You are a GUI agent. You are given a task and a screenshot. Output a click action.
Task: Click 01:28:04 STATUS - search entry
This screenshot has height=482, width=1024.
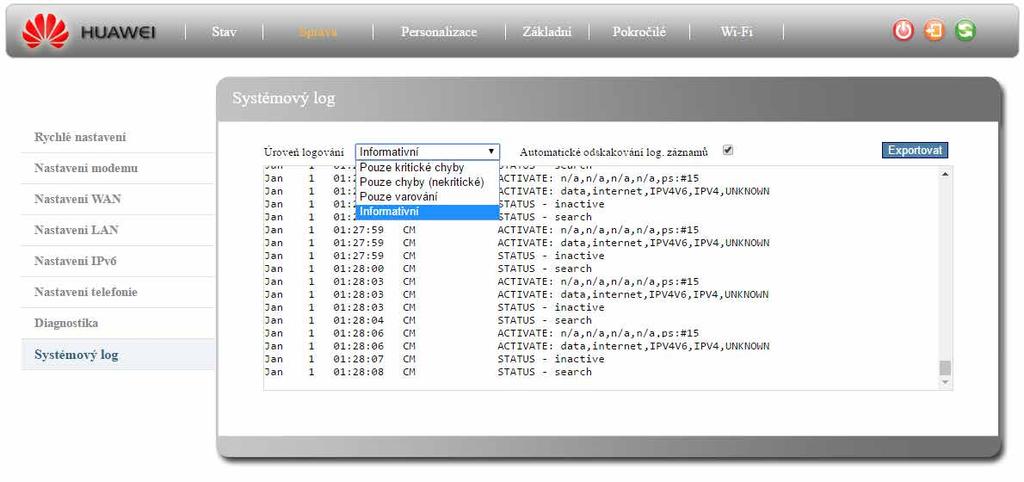click(428, 320)
